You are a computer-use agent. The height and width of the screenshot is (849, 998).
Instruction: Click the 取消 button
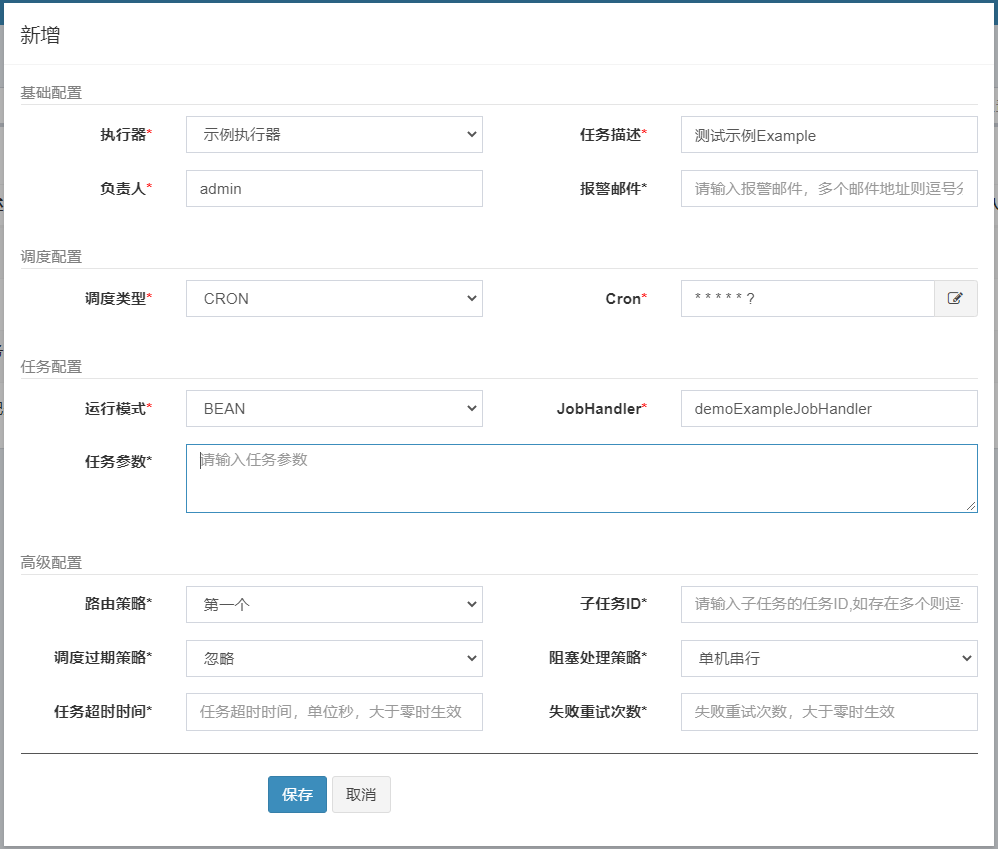(x=361, y=794)
